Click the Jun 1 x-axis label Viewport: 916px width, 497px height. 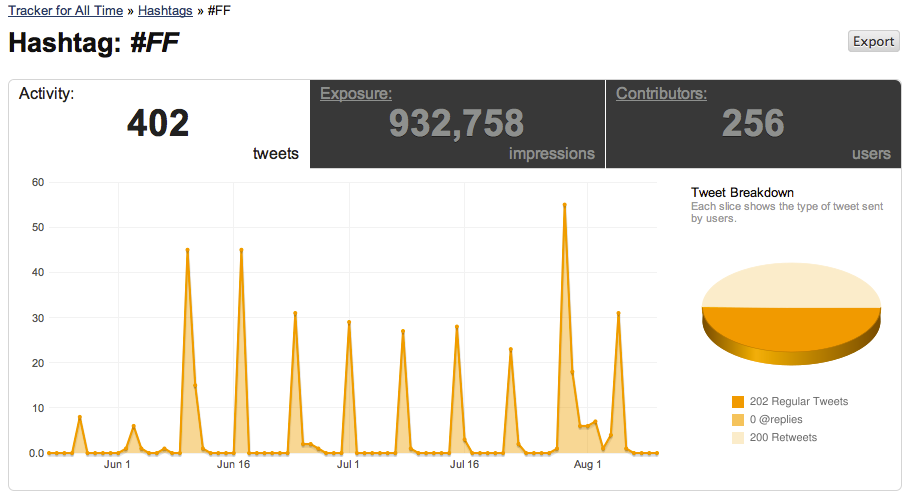coord(117,465)
